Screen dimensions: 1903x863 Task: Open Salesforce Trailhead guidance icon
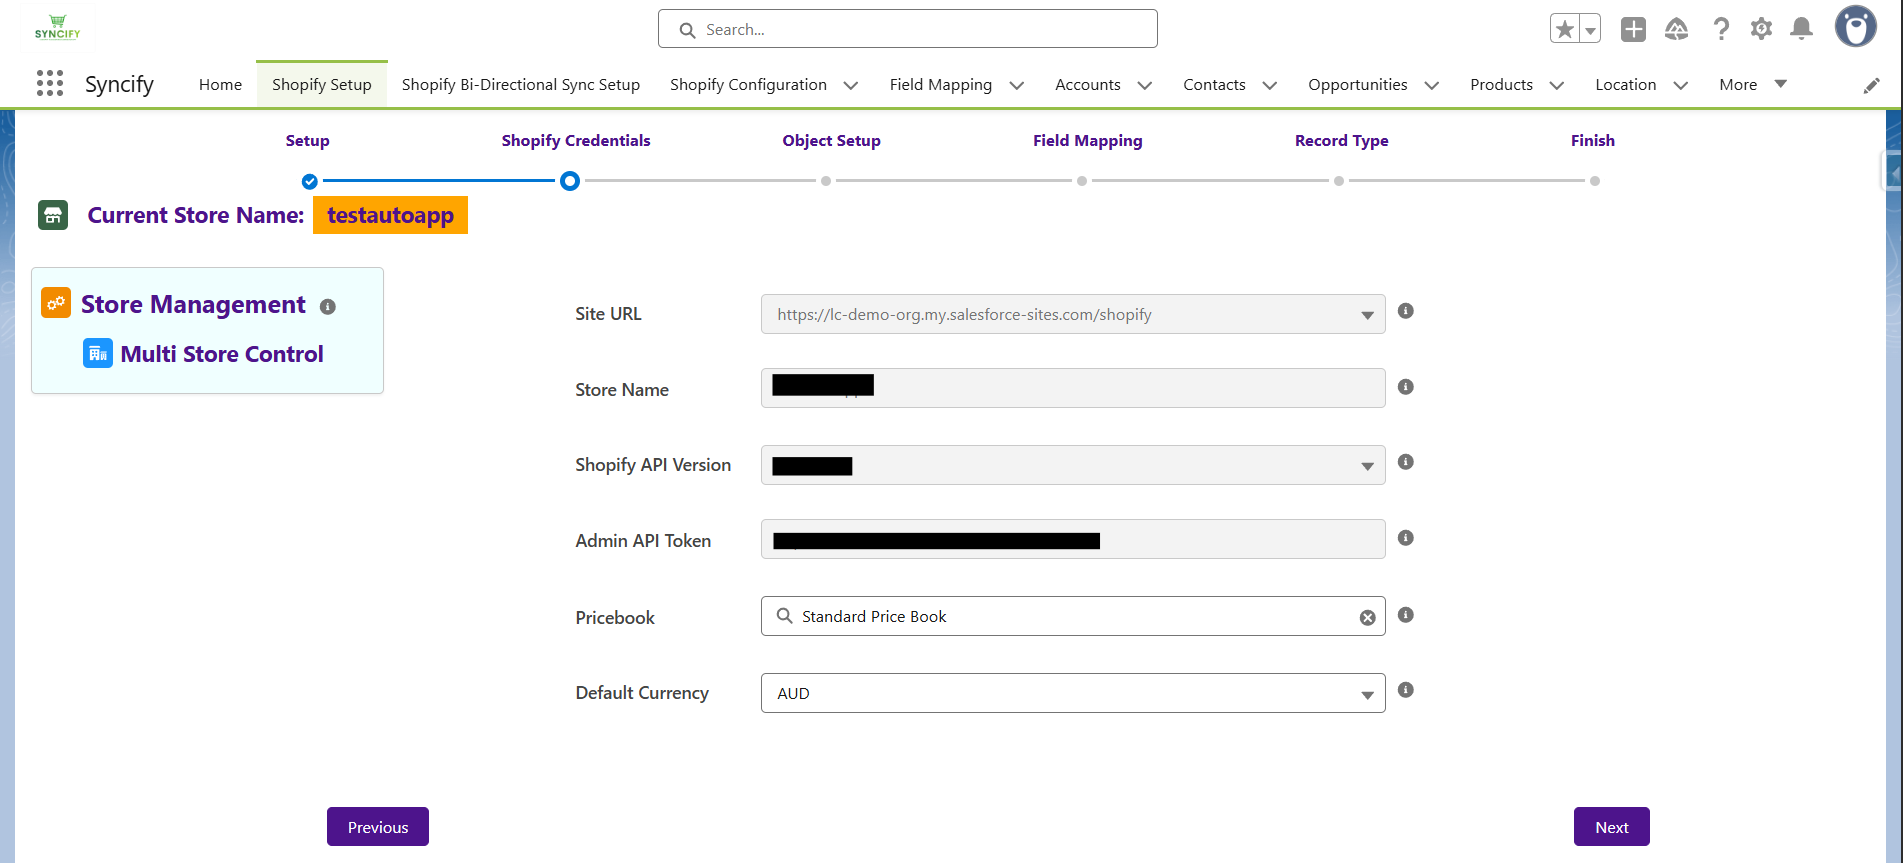(1677, 29)
